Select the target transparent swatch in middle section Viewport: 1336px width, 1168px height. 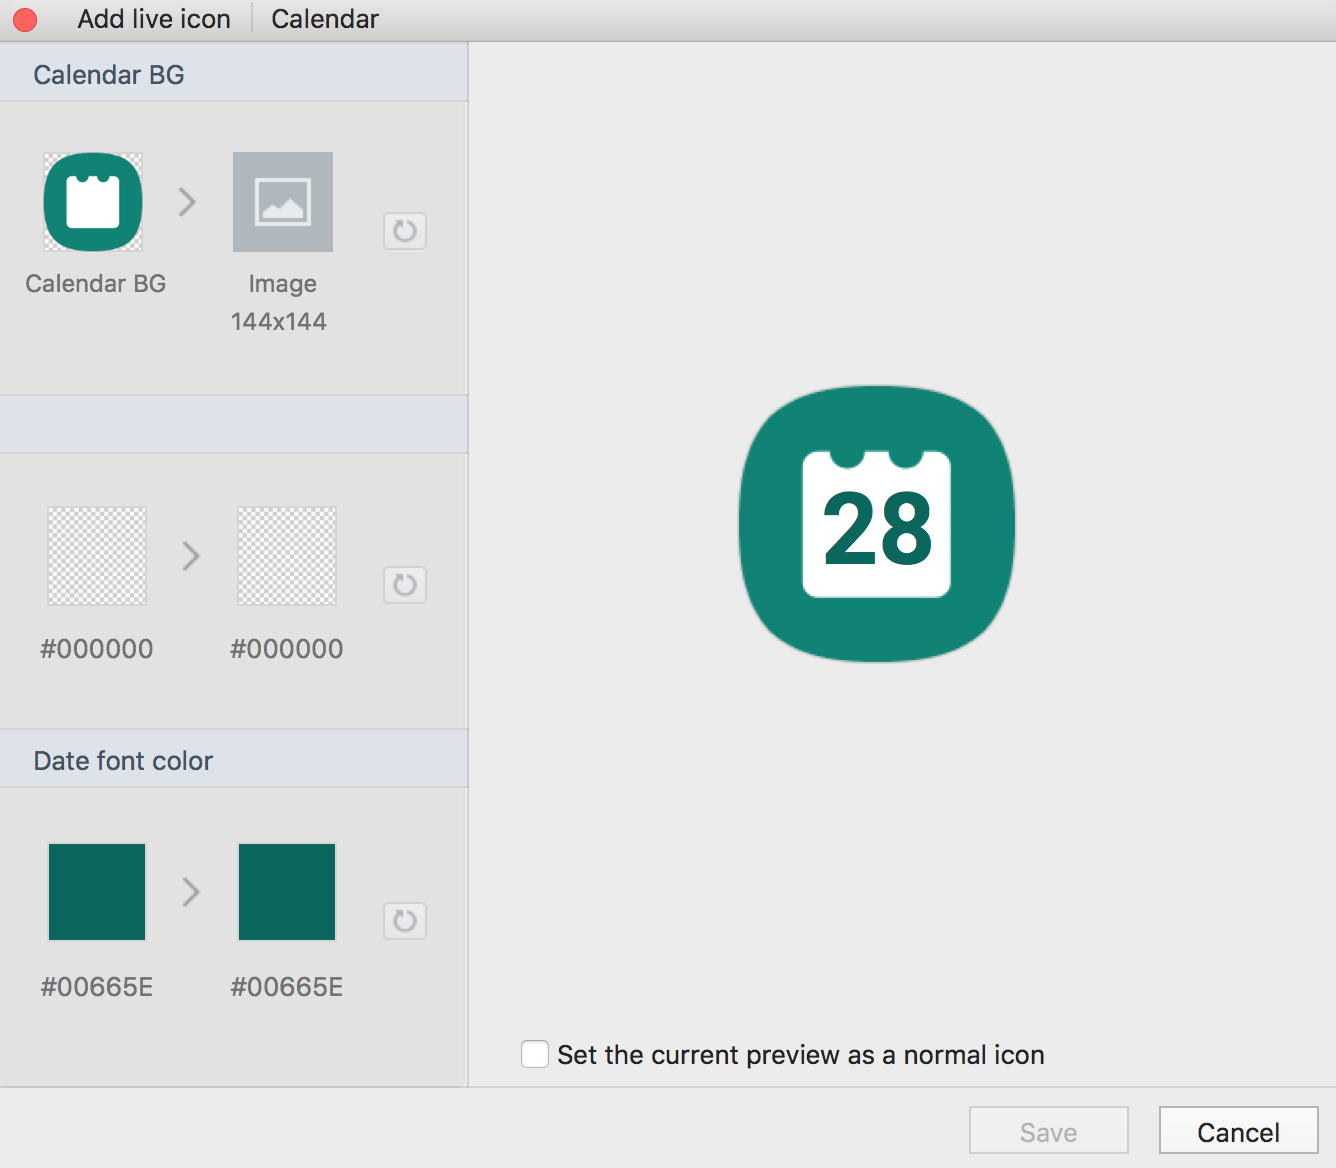click(286, 556)
